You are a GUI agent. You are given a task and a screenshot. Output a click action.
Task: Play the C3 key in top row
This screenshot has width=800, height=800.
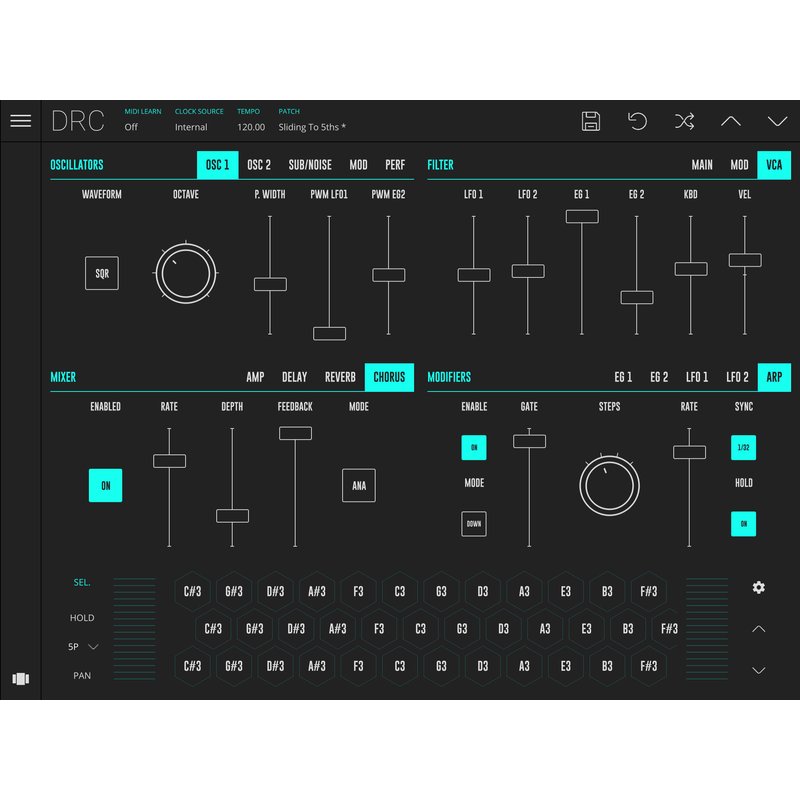coord(399,591)
